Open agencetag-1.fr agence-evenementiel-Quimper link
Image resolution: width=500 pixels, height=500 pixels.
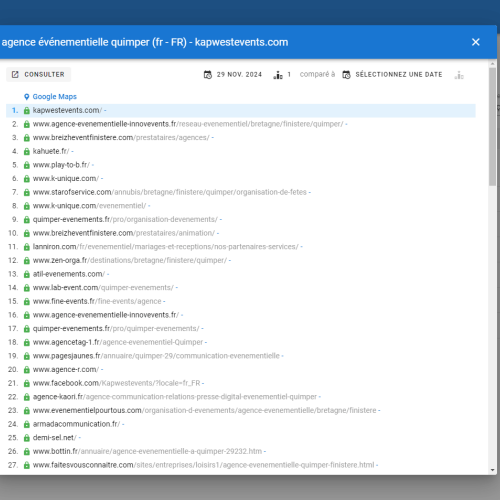(x=118, y=343)
